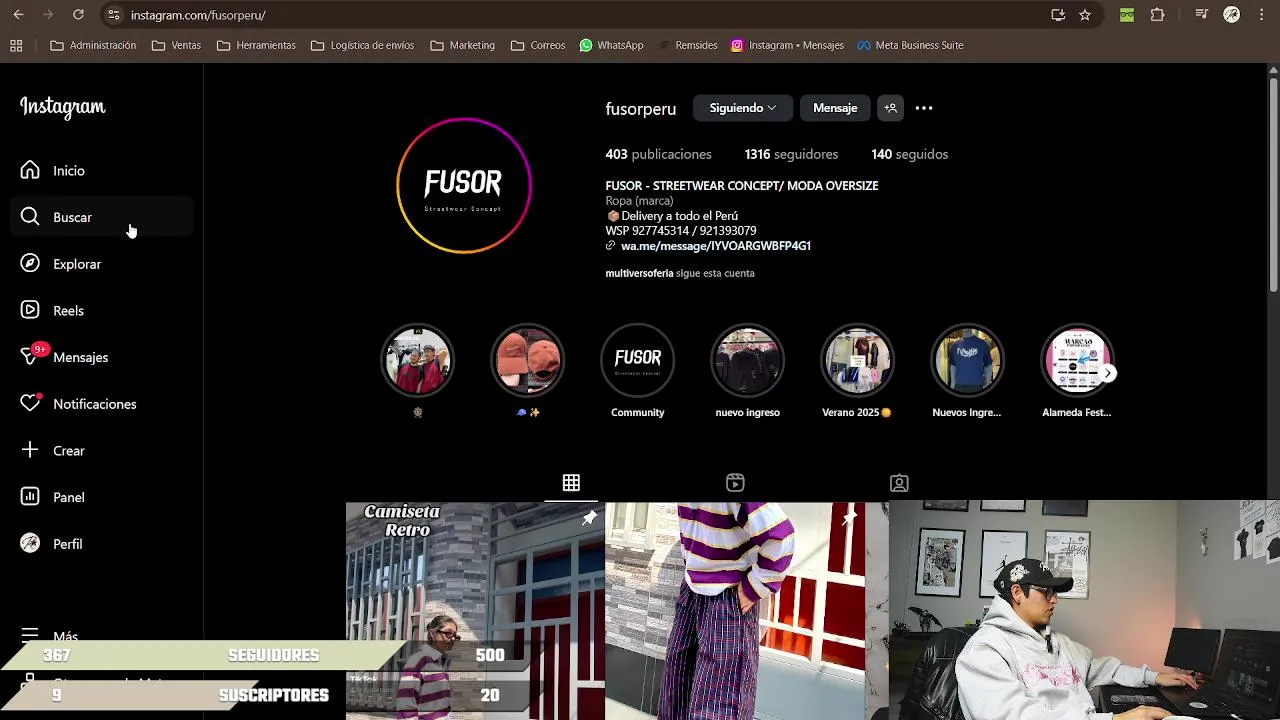Viewport: 1280px width, 720px height.
Task: Click the Mensaje button
Action: 835,108
